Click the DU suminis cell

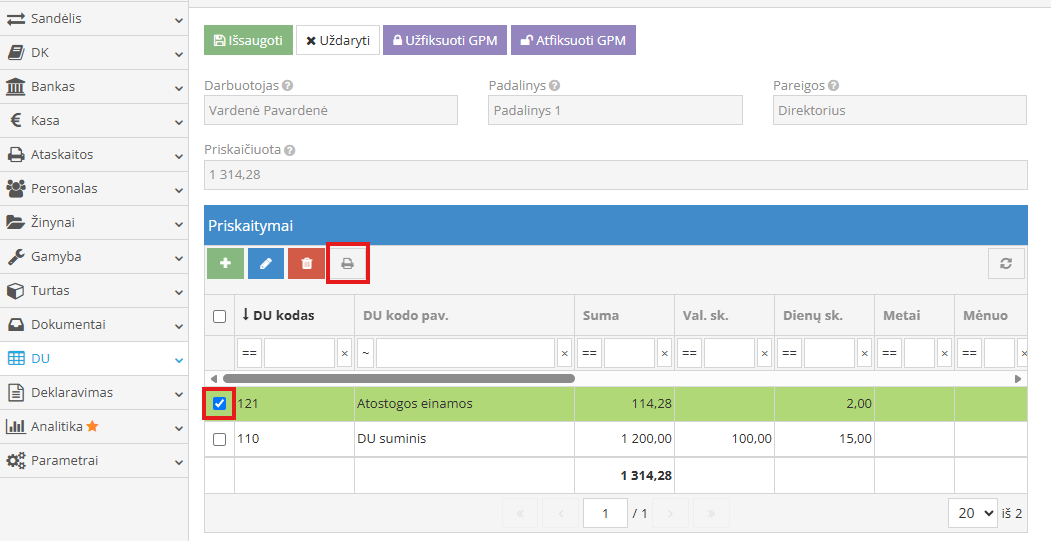coord(464,439)
